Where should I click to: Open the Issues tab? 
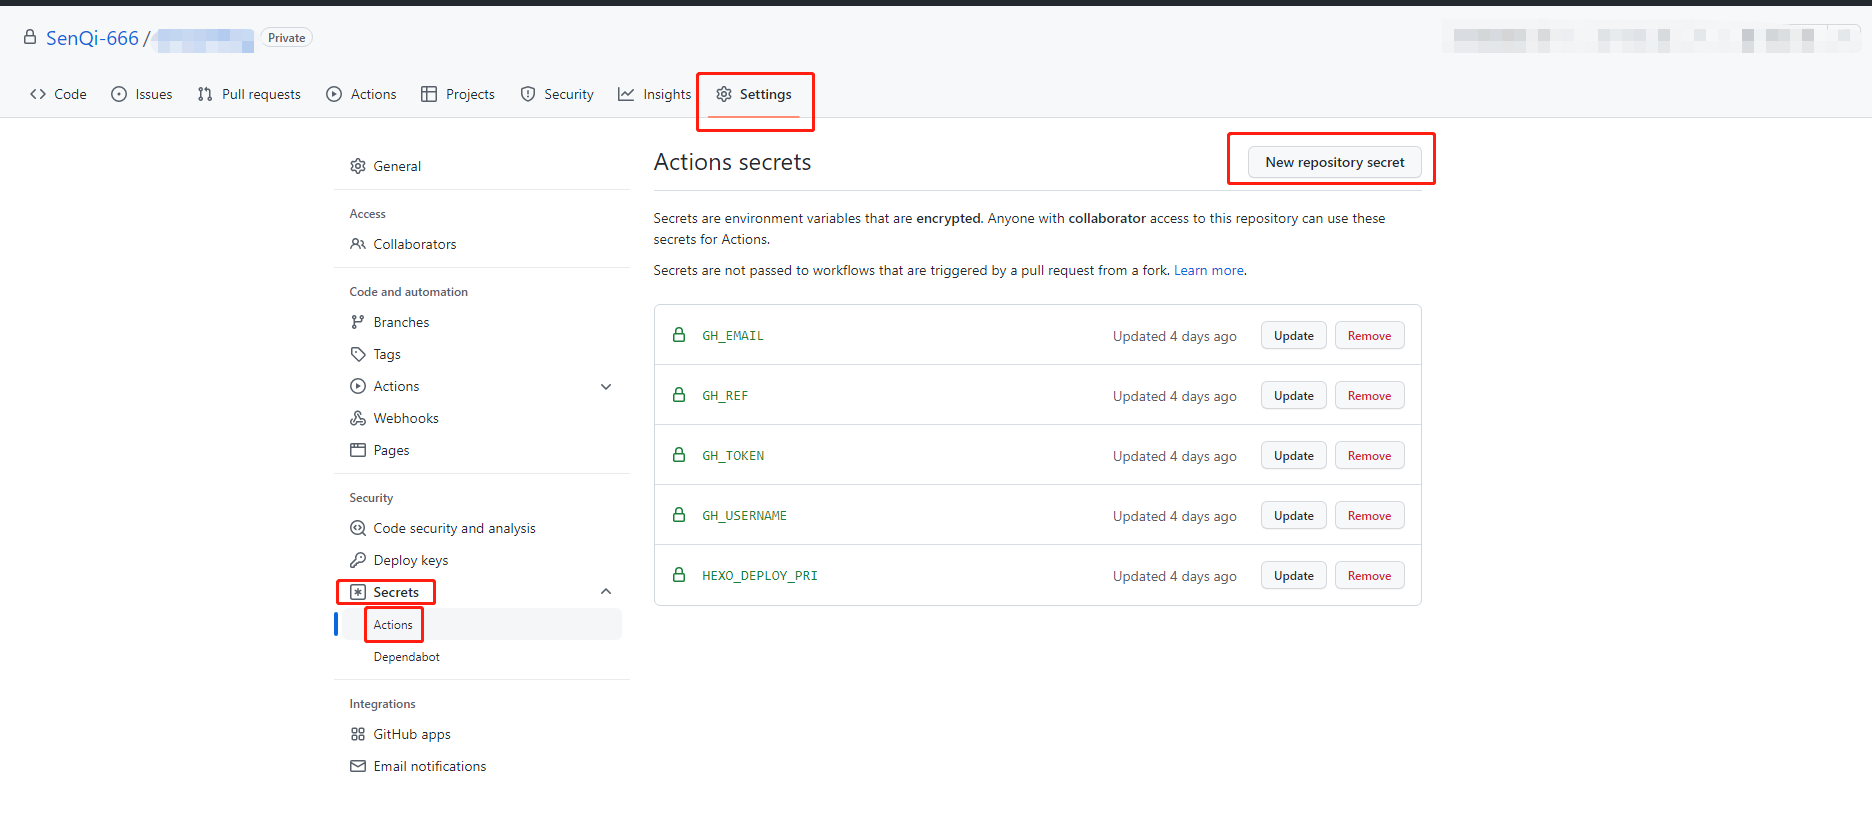tap(142, 94)
